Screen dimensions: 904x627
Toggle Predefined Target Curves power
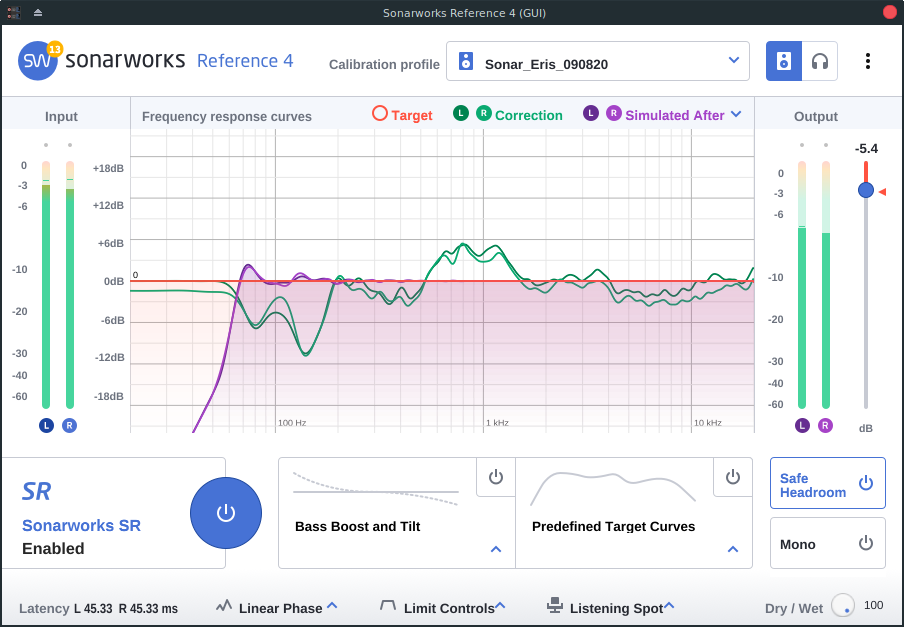(x=733, y=477)
